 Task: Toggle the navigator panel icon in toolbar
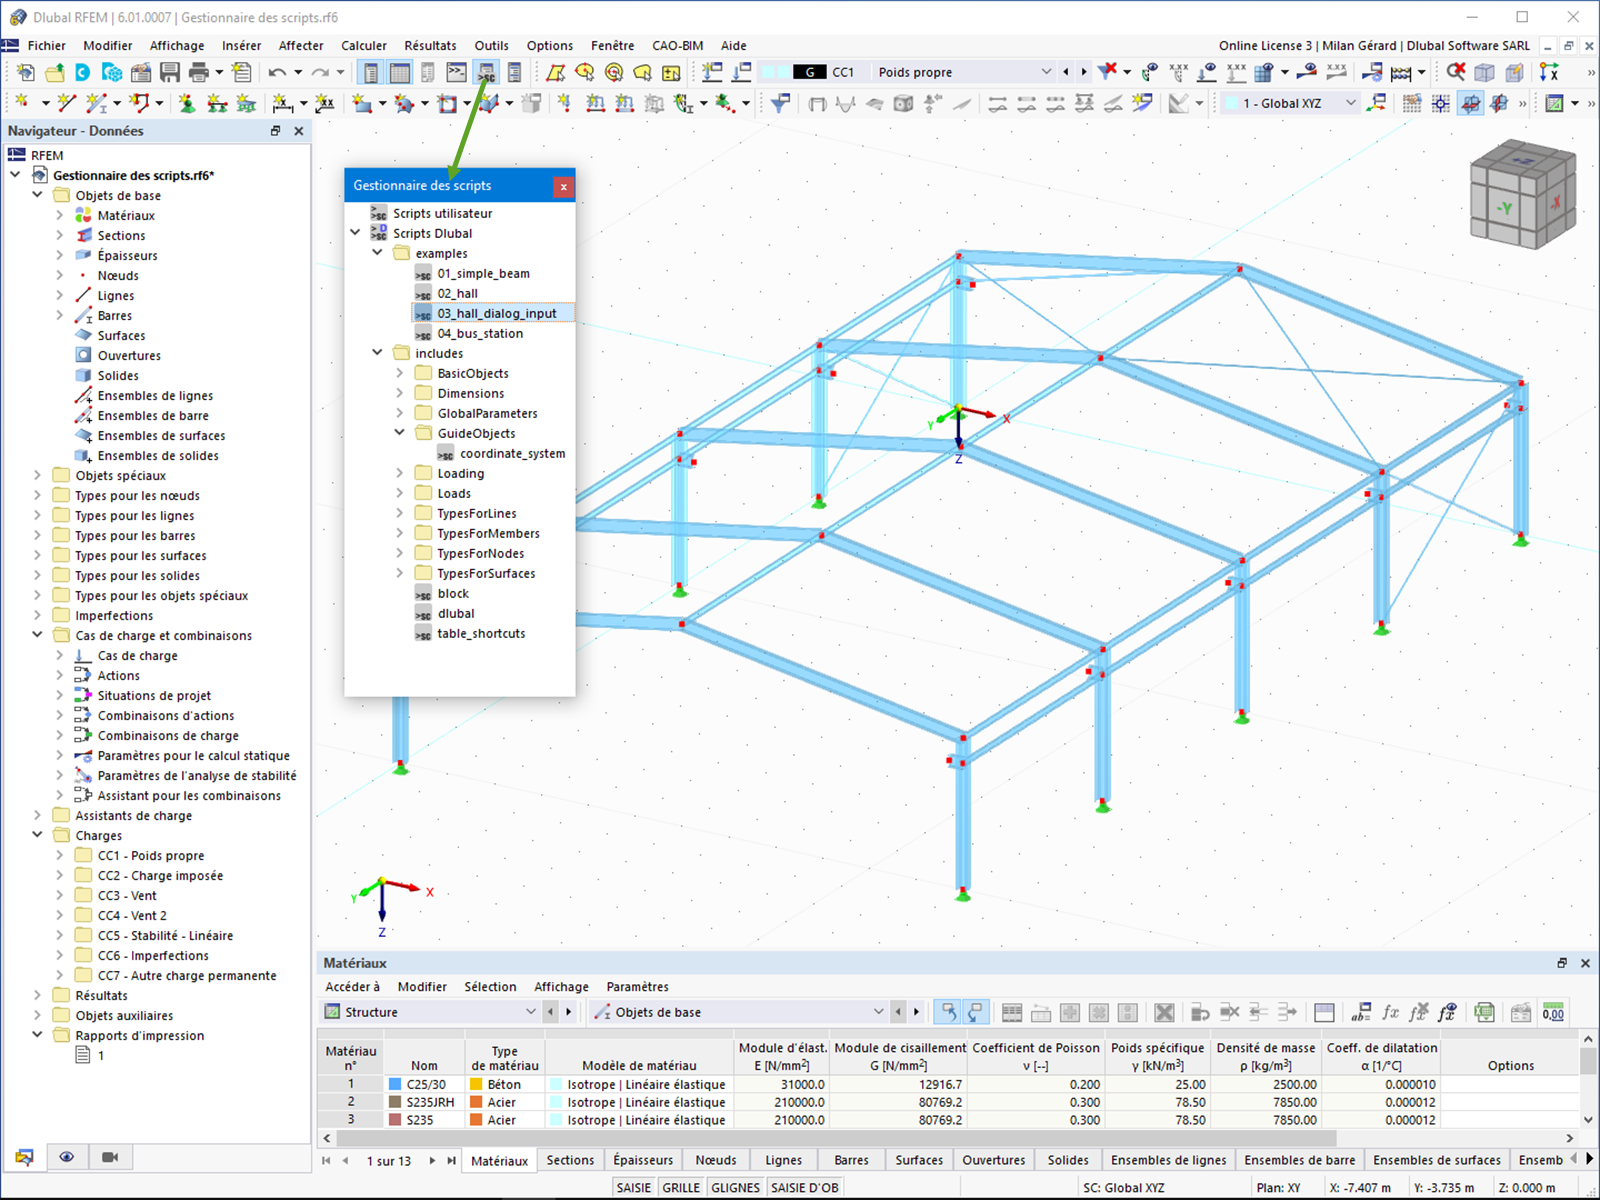click(x=371, y=72)
